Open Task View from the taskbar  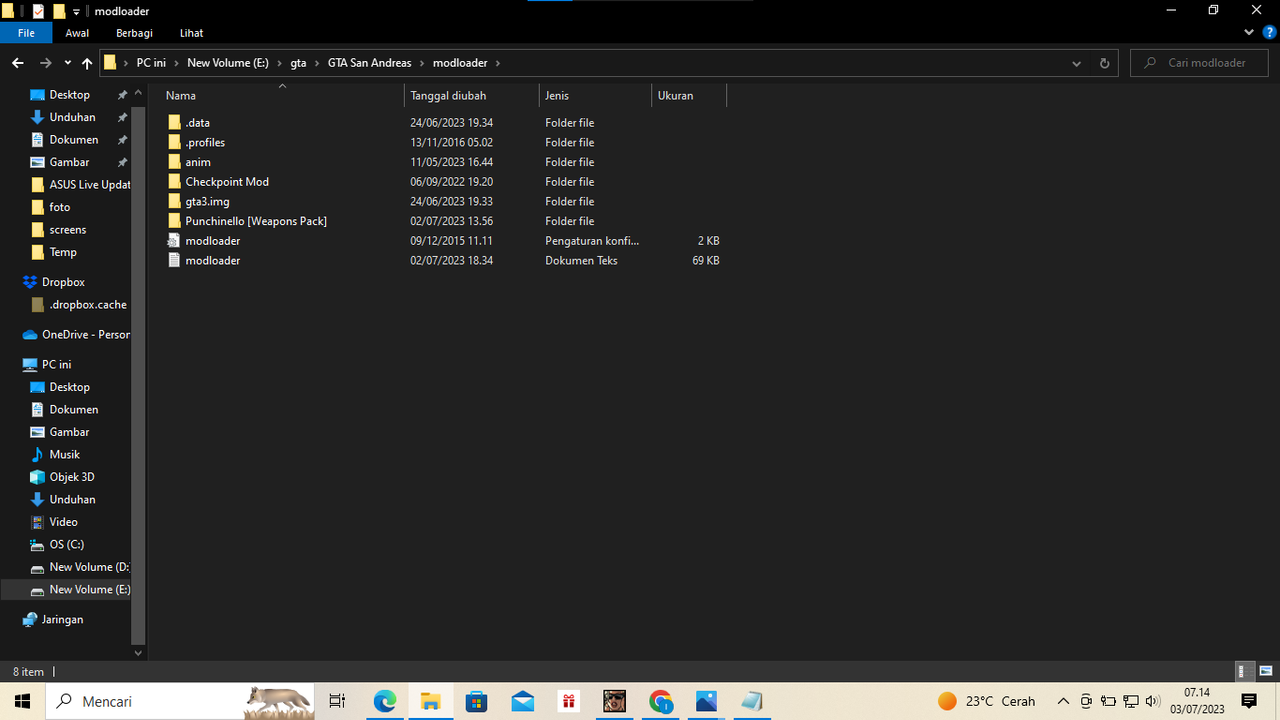(337, 701)
